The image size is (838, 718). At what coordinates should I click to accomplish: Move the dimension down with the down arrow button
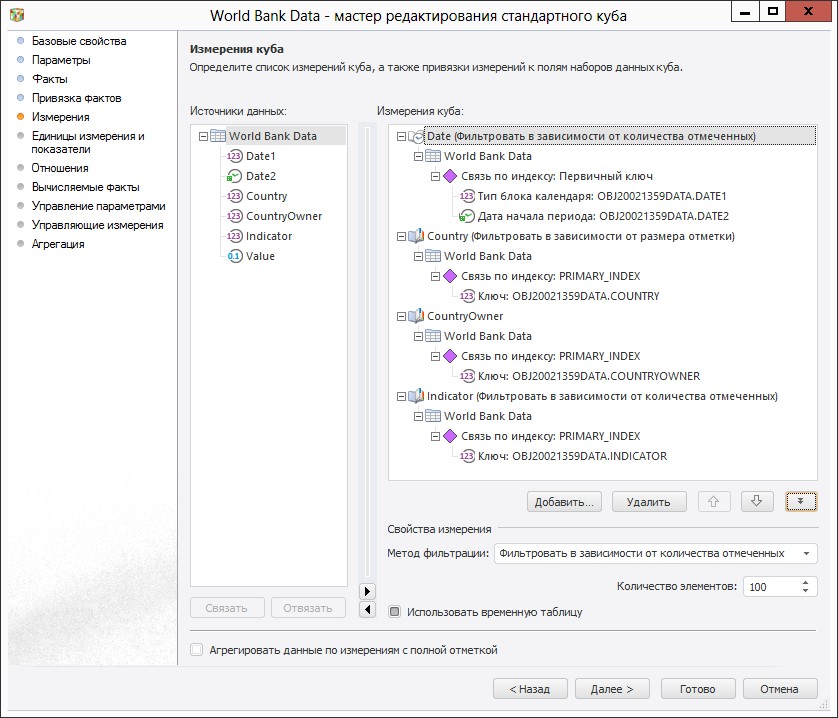tap(757, 501)
